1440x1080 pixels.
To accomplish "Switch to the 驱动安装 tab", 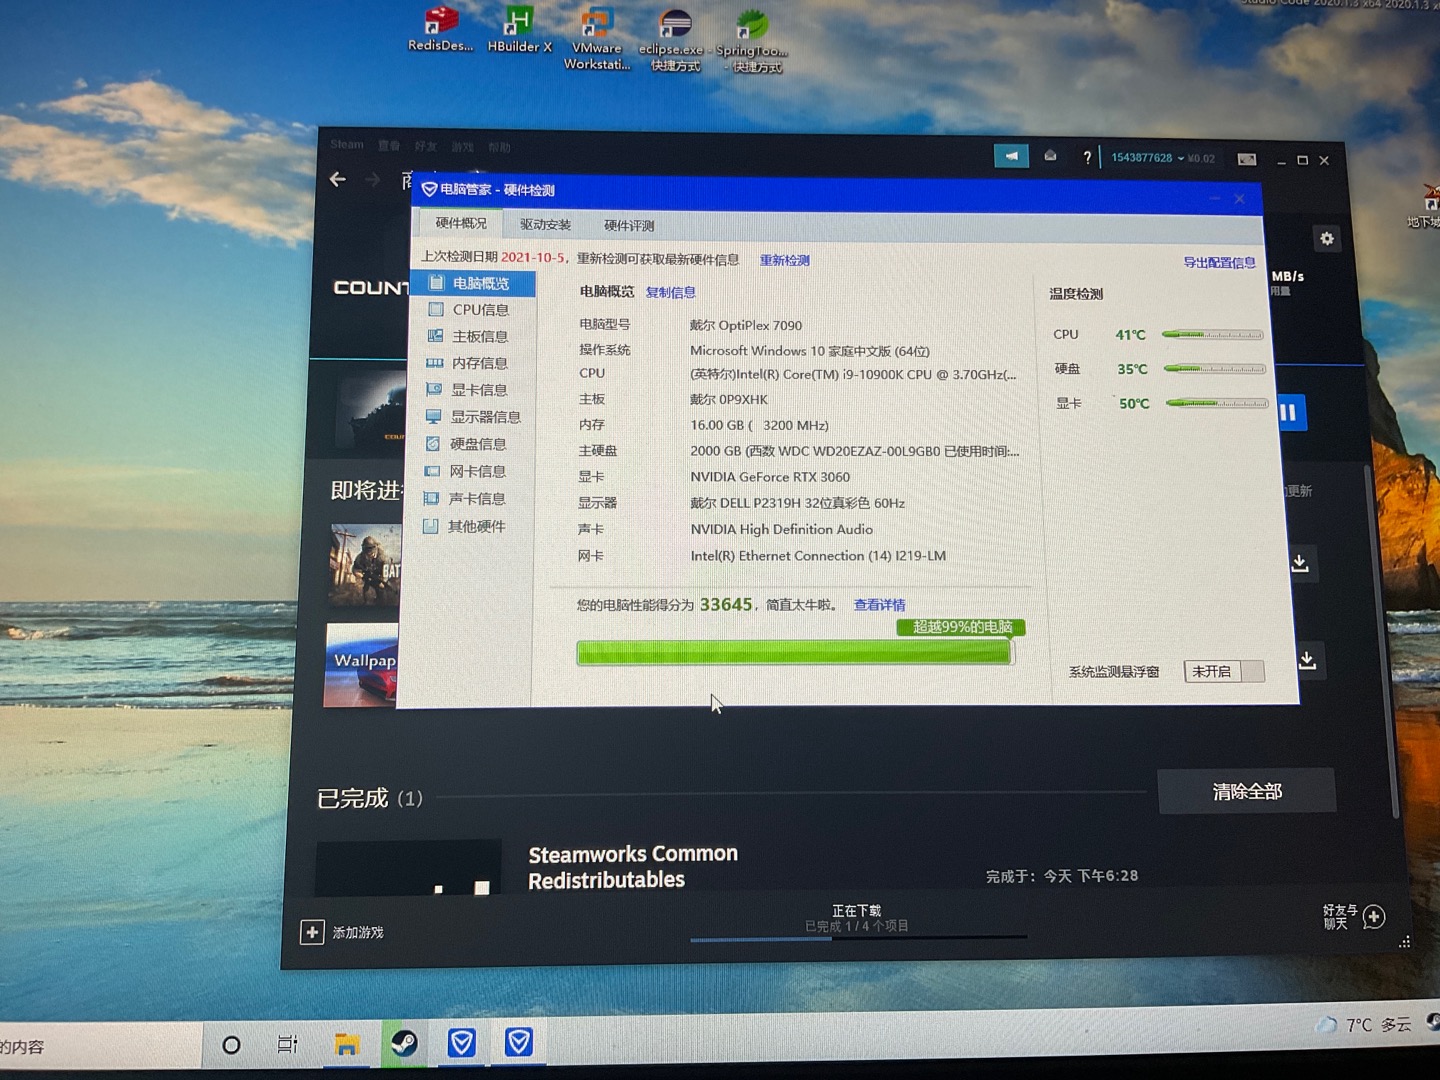I will pos(545,225).
